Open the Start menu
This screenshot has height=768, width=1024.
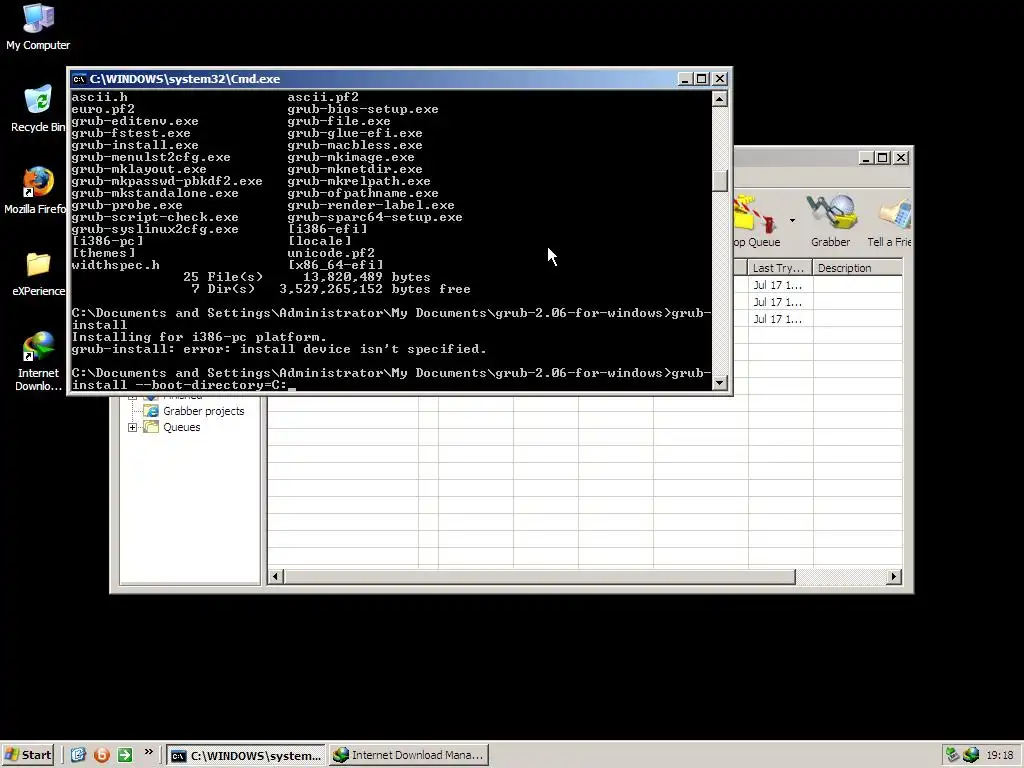(x=28, y=755)
